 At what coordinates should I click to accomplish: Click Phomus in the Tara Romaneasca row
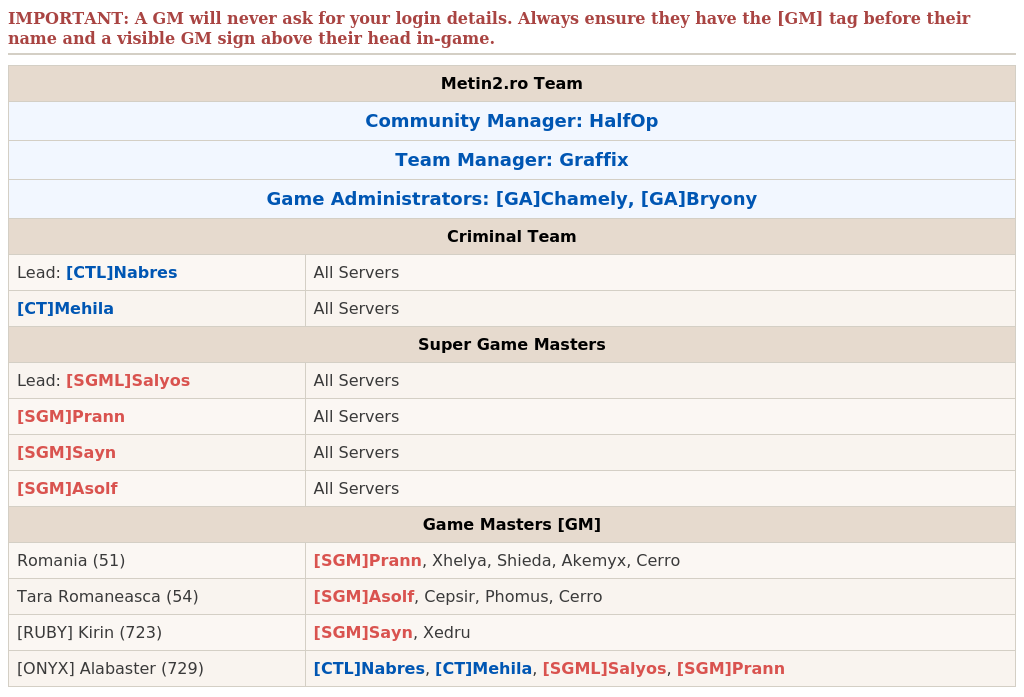pyautogui.click(x=517, y=596)
